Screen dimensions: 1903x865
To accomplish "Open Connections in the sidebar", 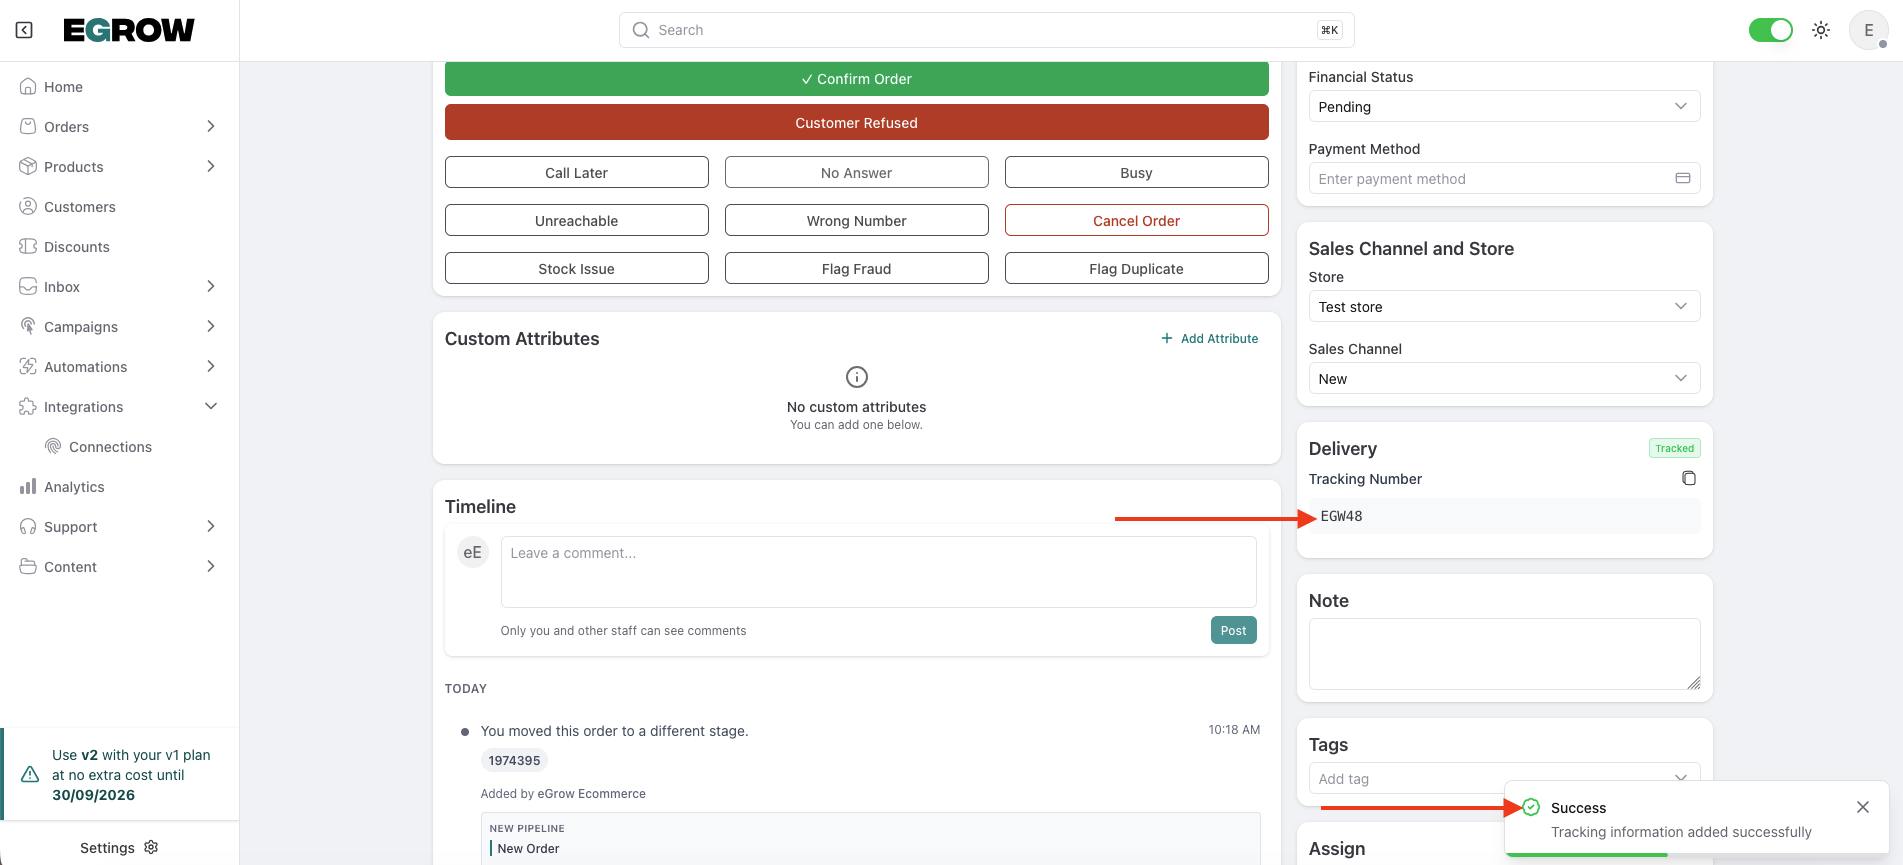I will [110, 447].
